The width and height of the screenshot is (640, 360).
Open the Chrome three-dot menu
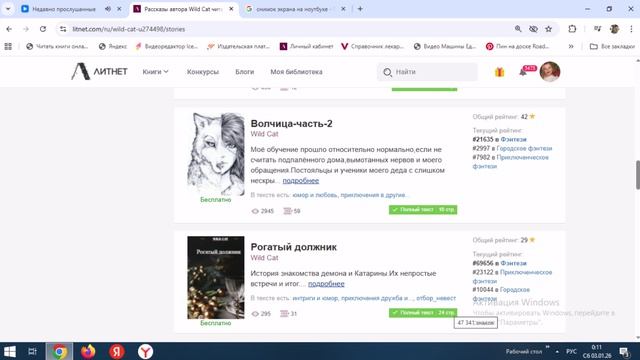point(631,29)
